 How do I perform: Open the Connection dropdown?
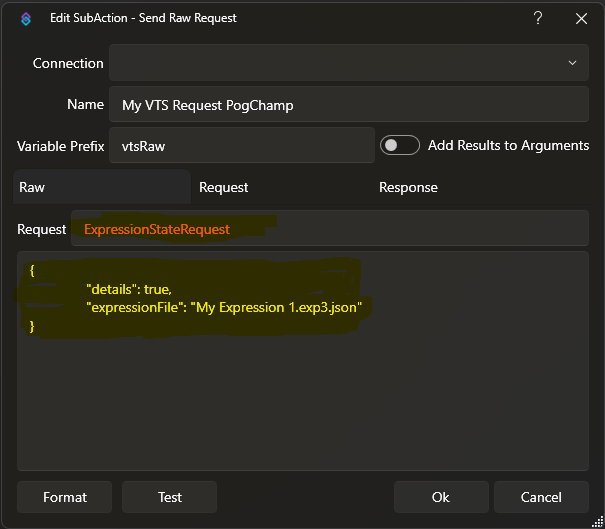(x=348, y=63)
